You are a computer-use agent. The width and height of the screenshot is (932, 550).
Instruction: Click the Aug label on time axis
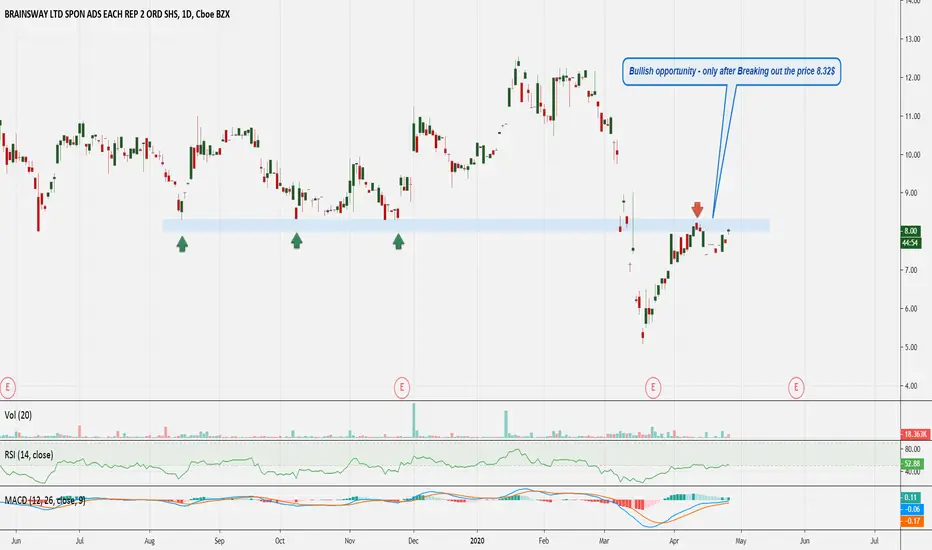pos(149,541)
